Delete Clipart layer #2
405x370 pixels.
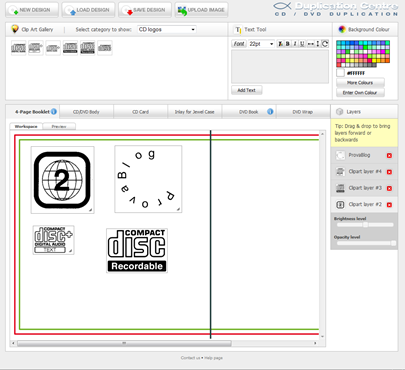pyautogui.click(x=389, y=205)
